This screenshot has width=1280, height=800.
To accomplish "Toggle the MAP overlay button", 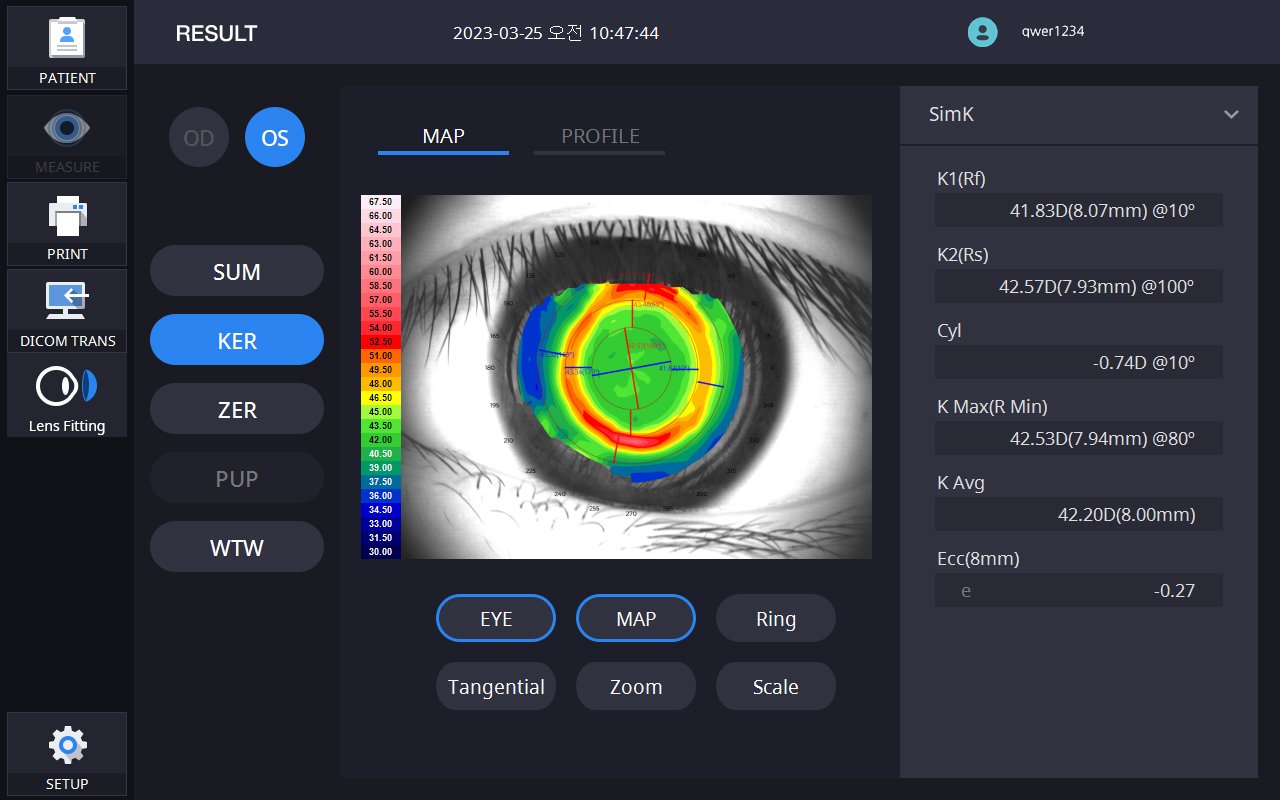I will point(636,619).
